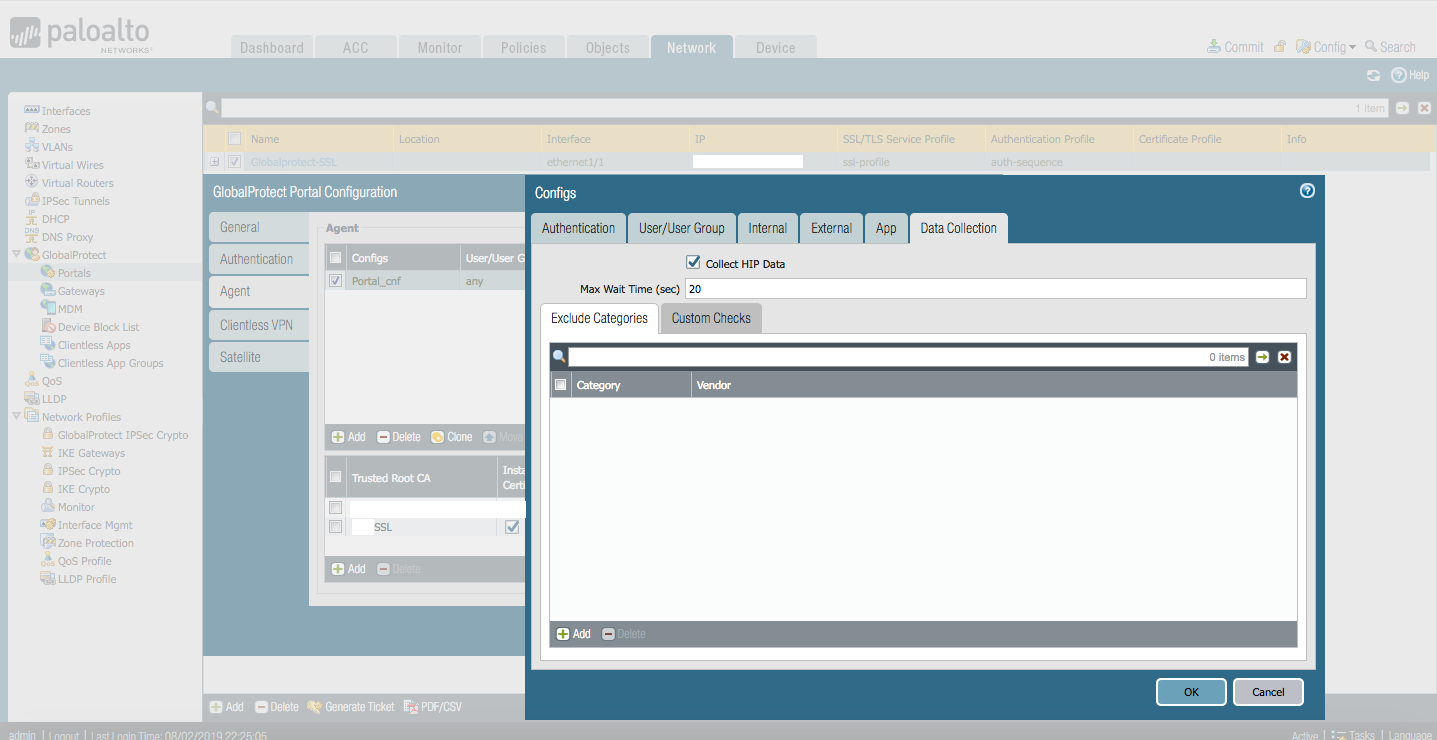Image resolution: width=1437 pixels, height=740 pixels.
Task: Toggle select-all checkbox in Category header
Action: (561, 385)
